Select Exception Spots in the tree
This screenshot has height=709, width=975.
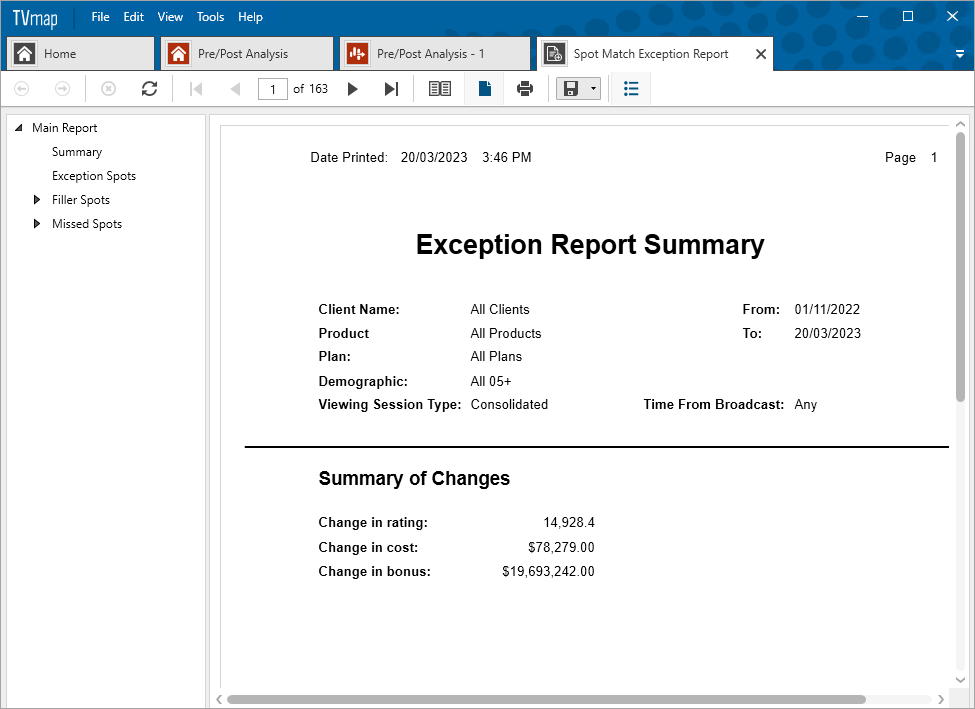(x=94, y=176)
